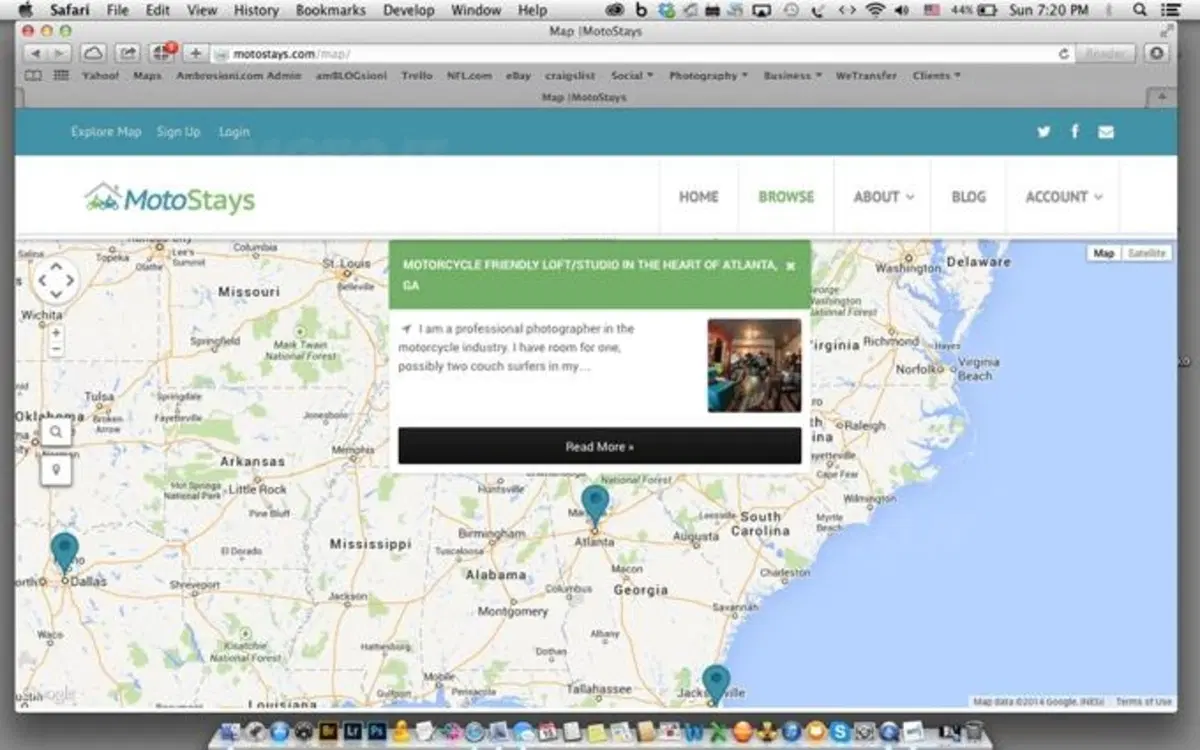Open Safari Bookmarks menu
1200x750 pixels.
coord(331,10)
